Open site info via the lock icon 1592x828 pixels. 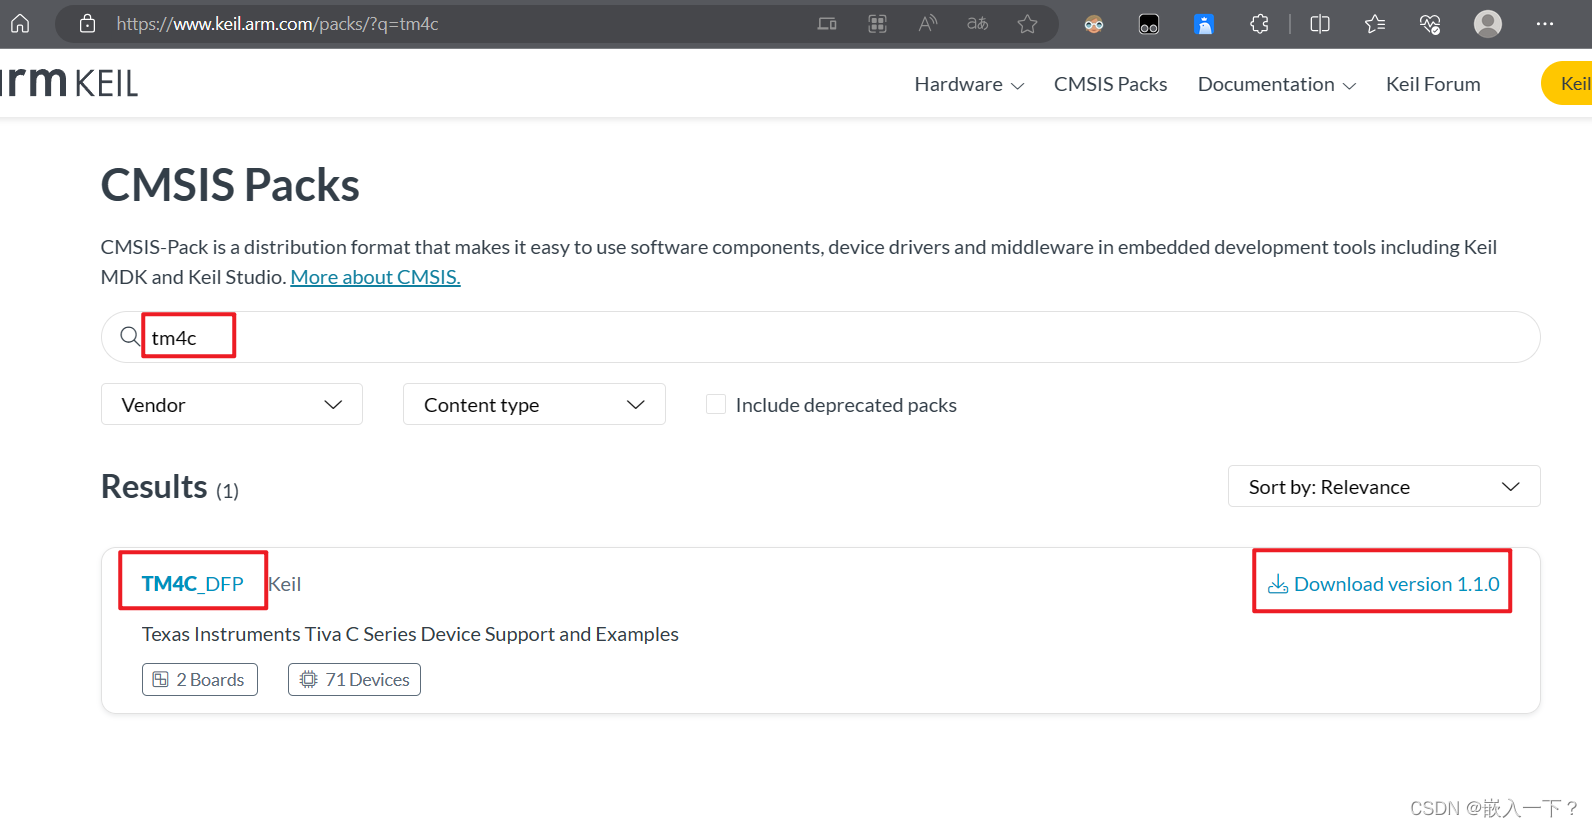click(88, 23)
